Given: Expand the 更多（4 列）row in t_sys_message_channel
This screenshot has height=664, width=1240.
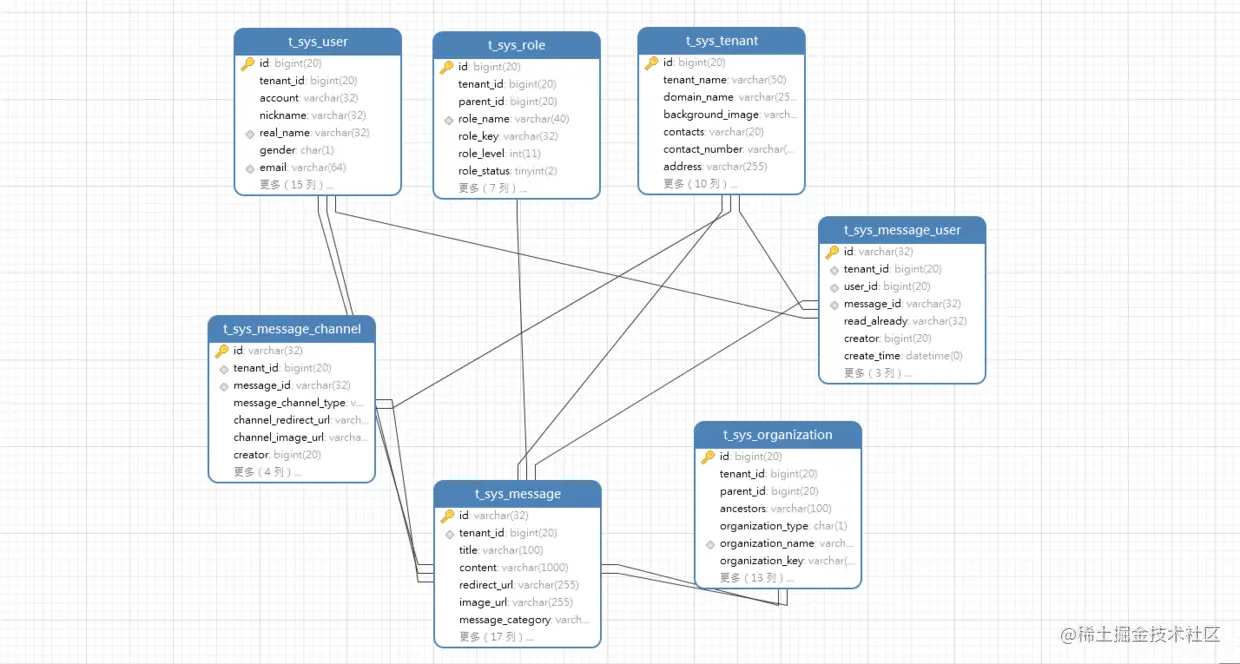Looking at the screenshot, I should [267, 472].
